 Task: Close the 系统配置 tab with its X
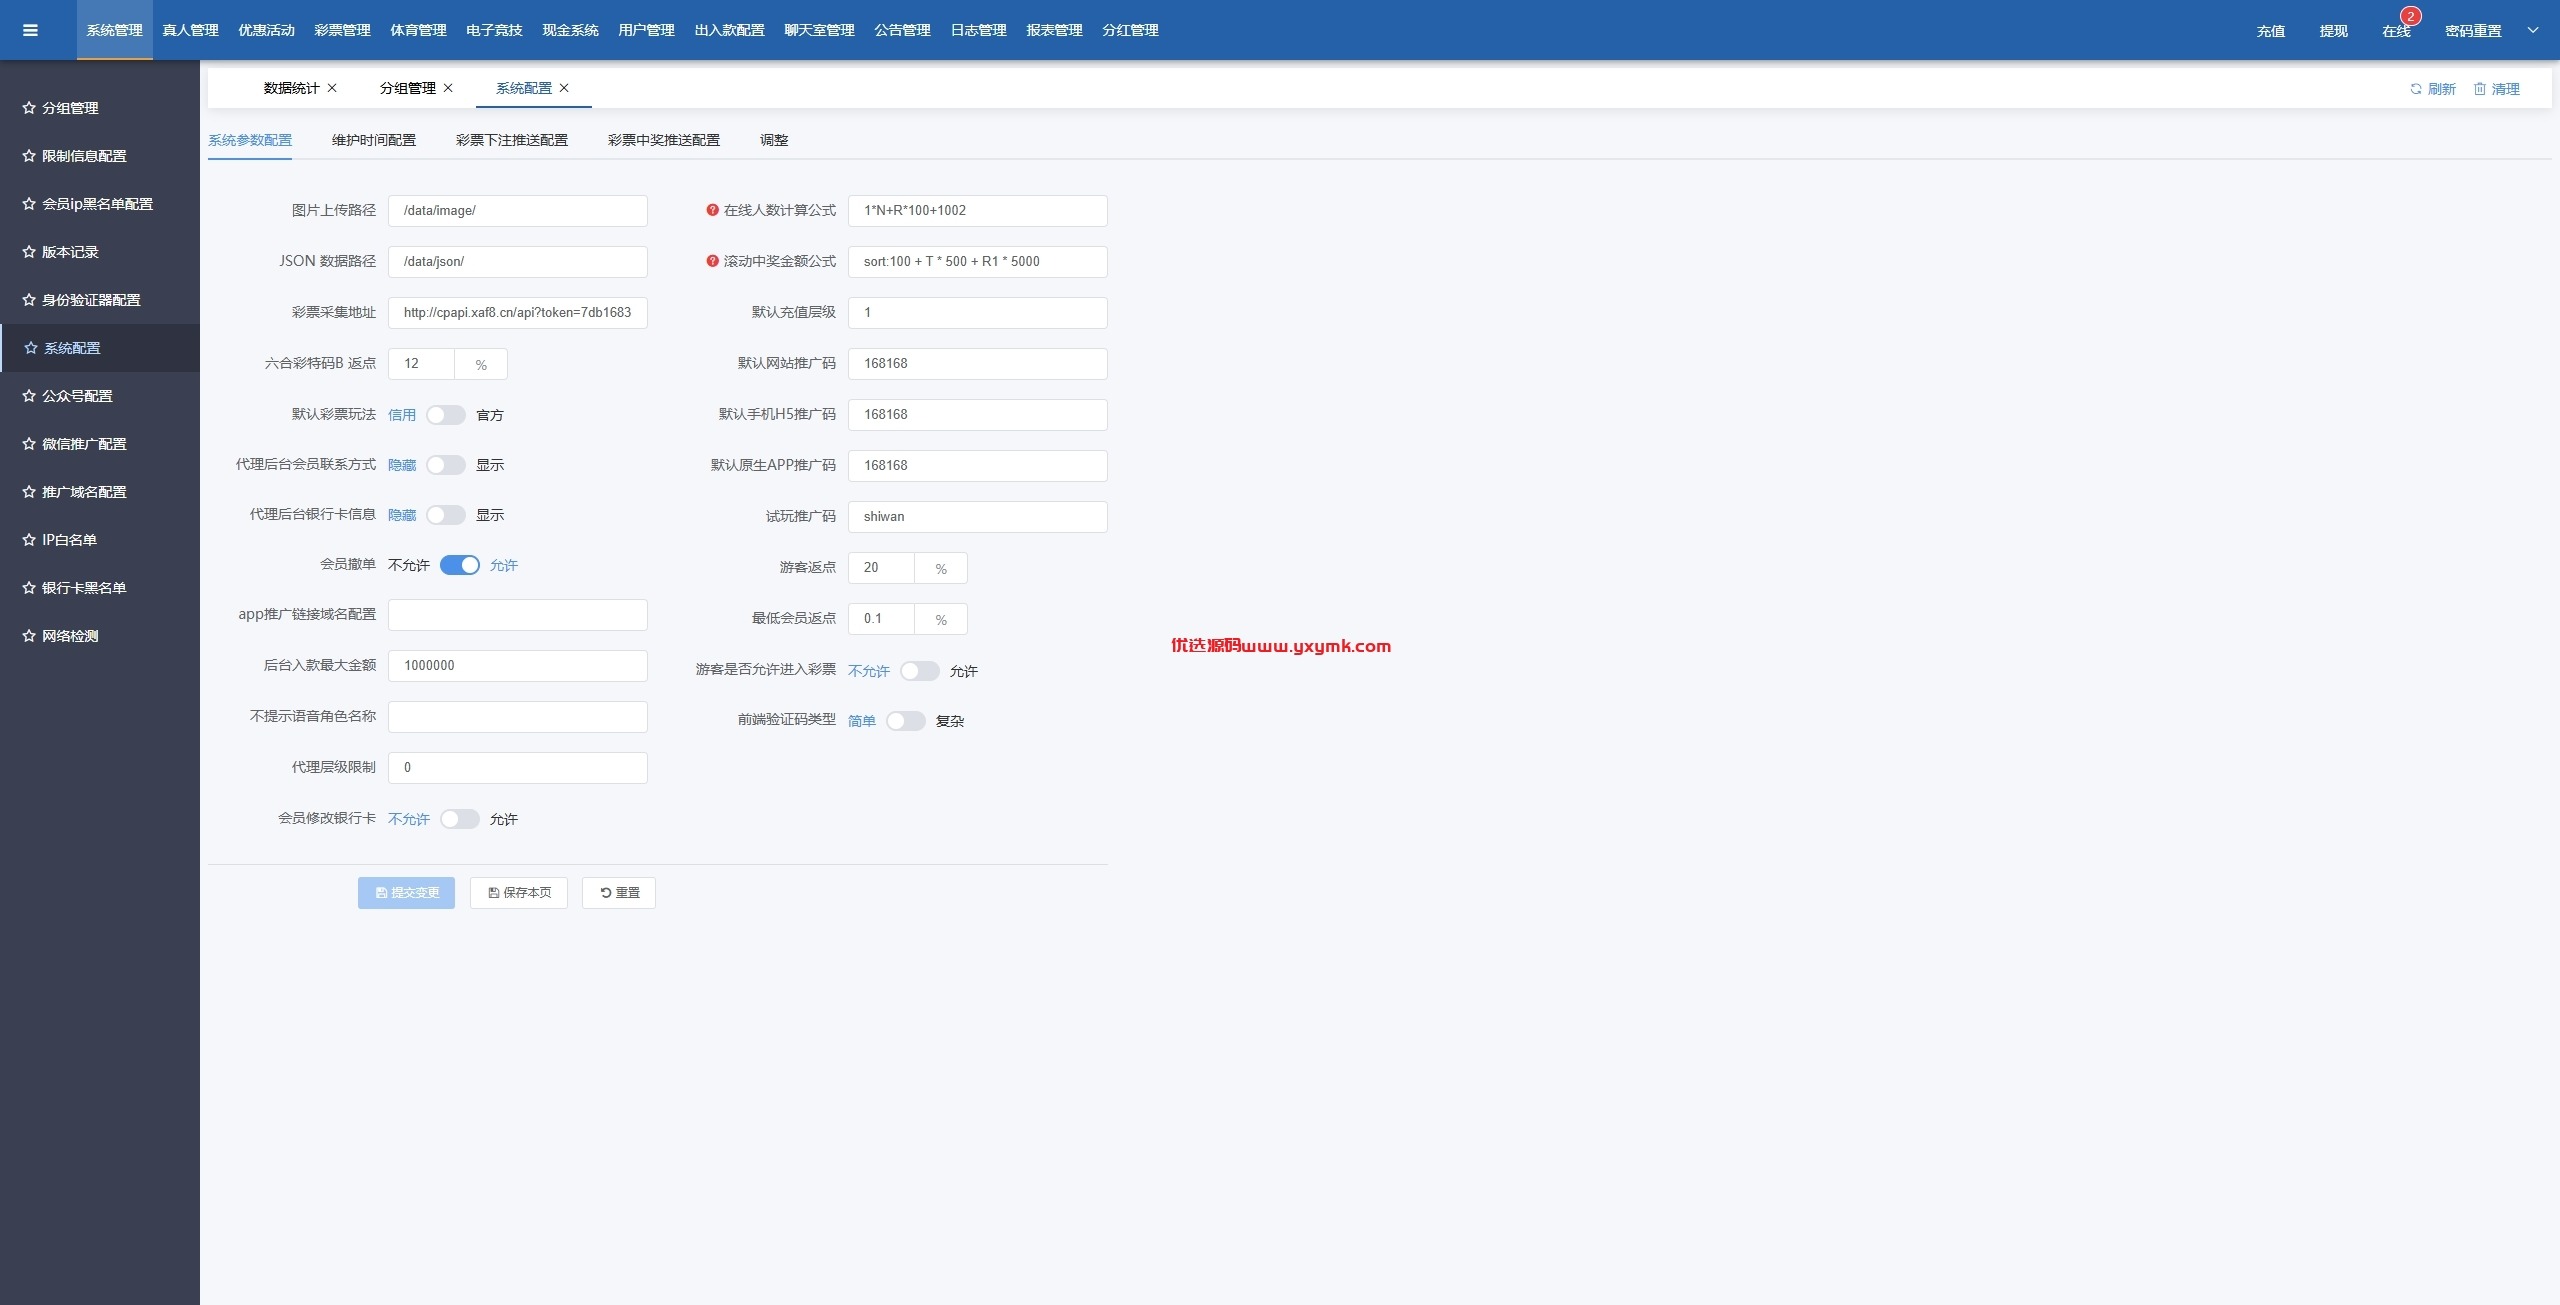pos(564,88)
